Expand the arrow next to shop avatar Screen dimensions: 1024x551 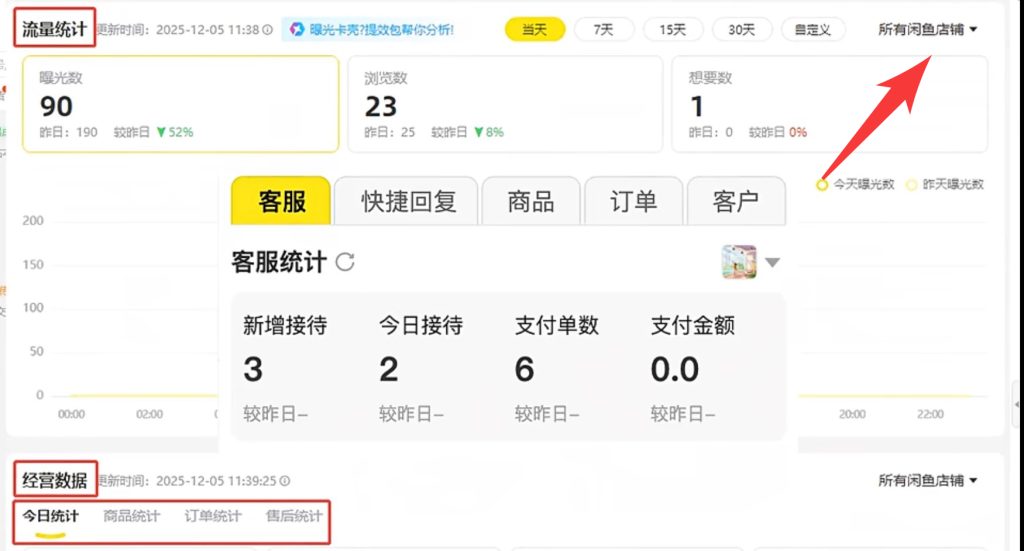point(773,262)
